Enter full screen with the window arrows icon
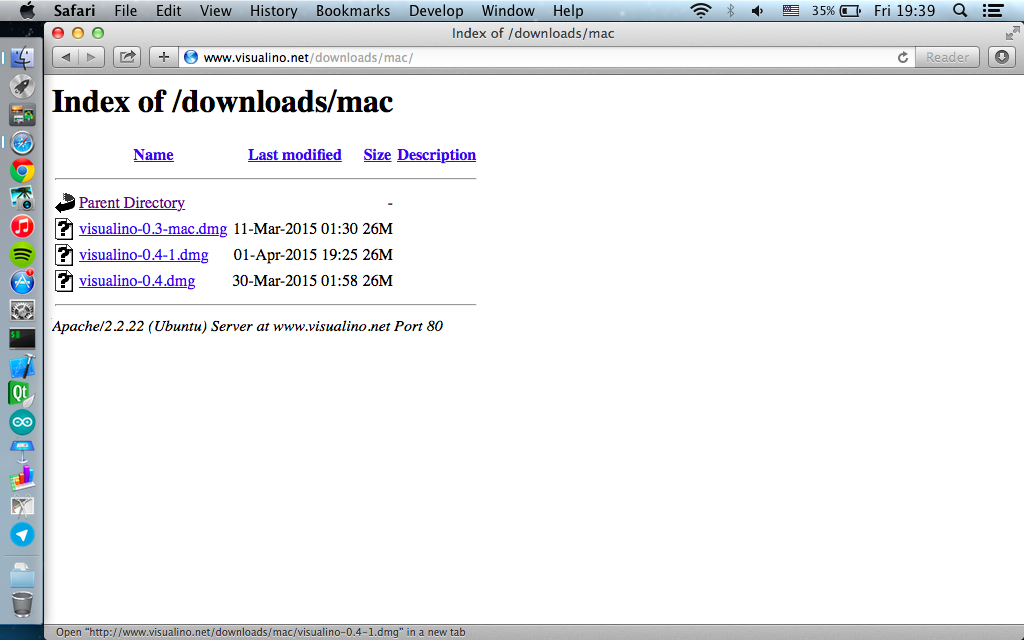This screenshot has width=1024, height=640. pyautogui.click(x=1012, y=33)
